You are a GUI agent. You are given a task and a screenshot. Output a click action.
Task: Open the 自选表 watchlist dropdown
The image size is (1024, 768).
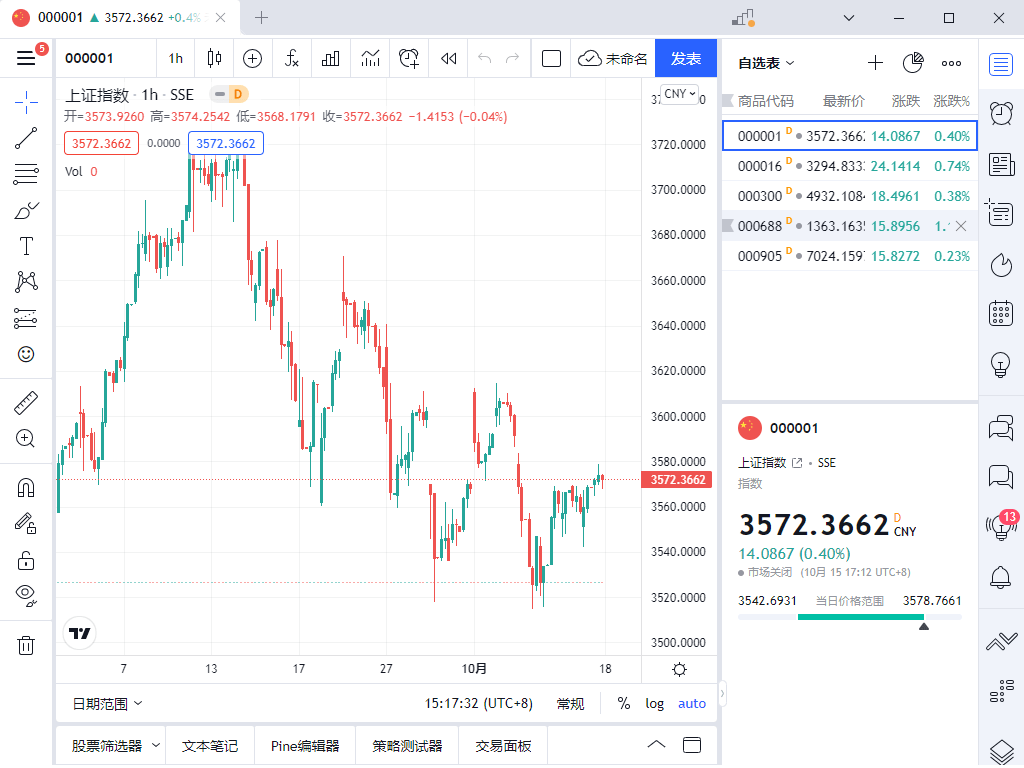point(764,62)
